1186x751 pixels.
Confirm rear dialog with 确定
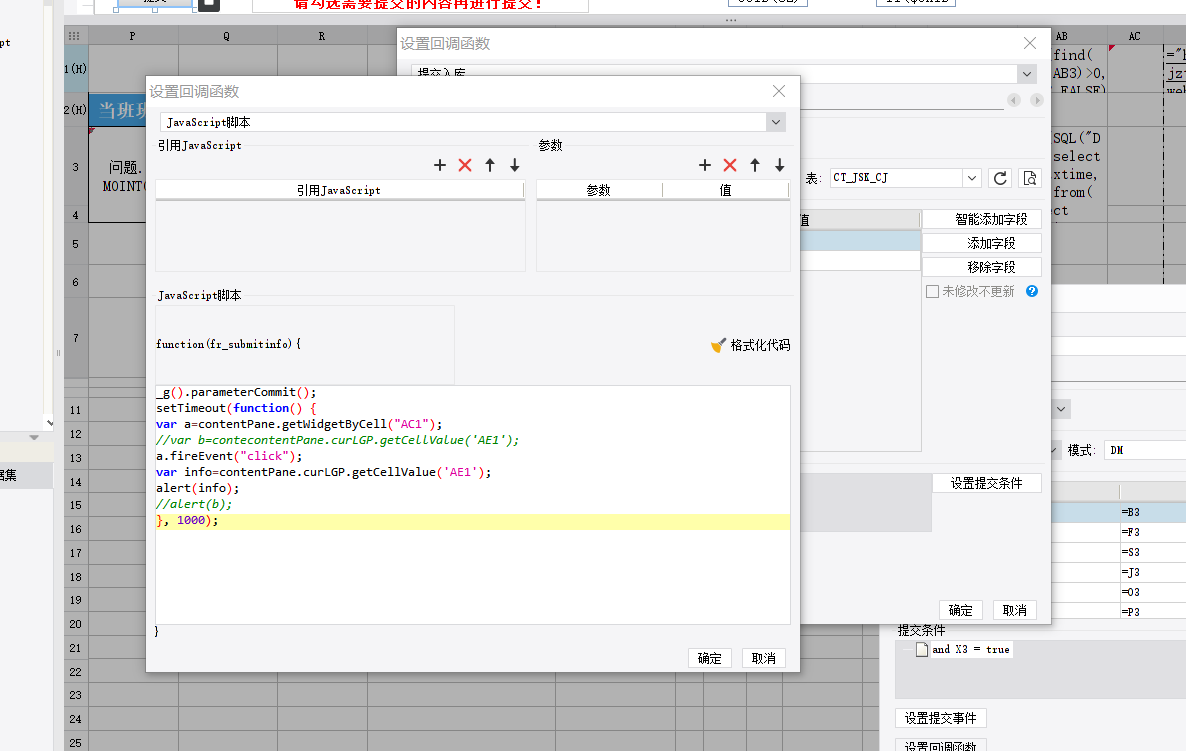pyautogui.click(x=961, y=610)
